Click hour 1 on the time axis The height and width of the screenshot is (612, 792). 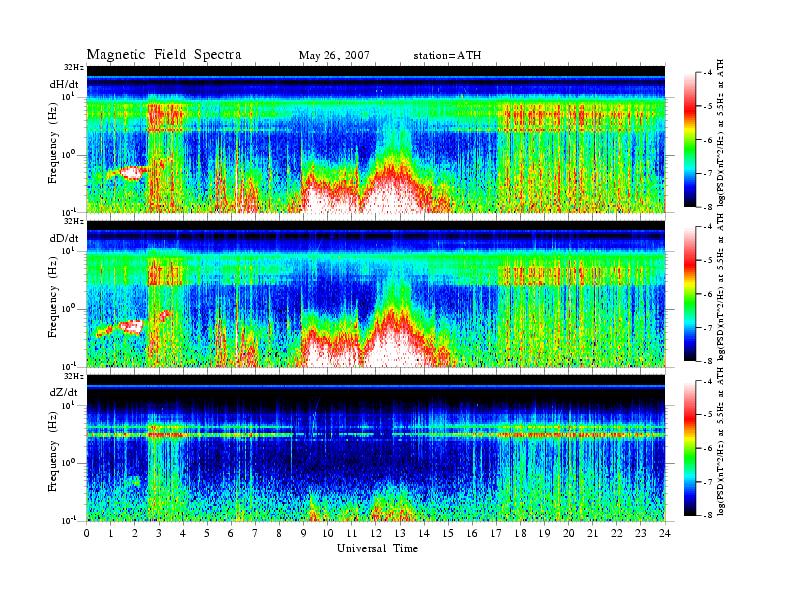coord(111,534)
